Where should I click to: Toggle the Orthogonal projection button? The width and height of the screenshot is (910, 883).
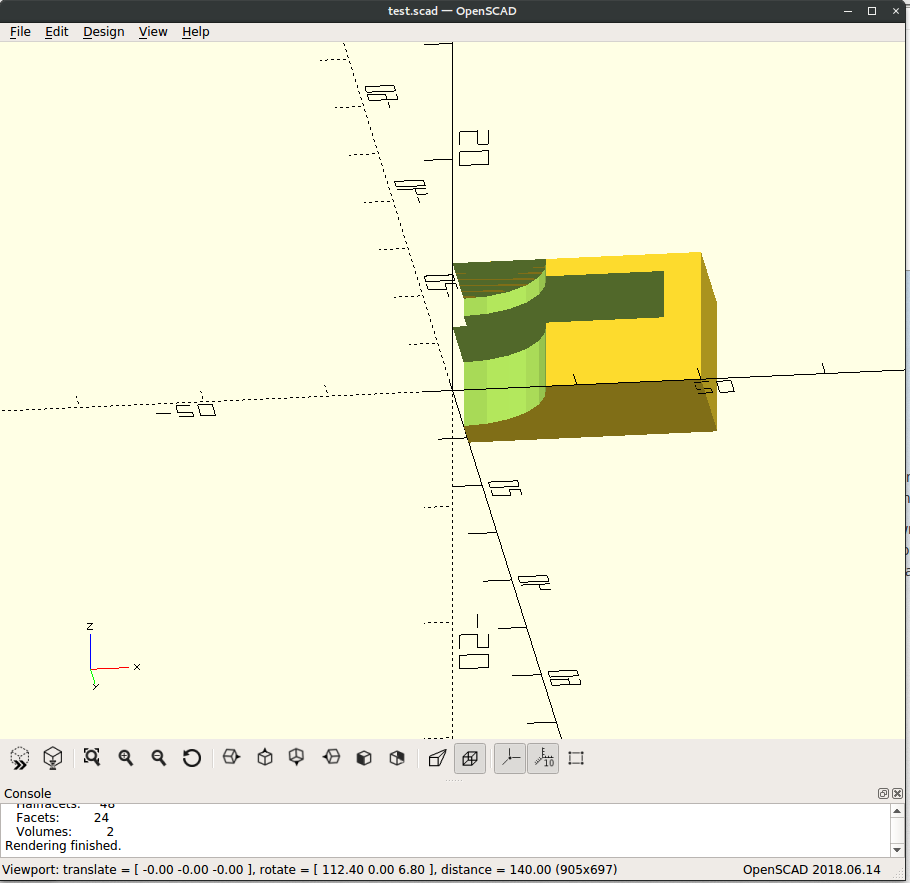(470, 758)
